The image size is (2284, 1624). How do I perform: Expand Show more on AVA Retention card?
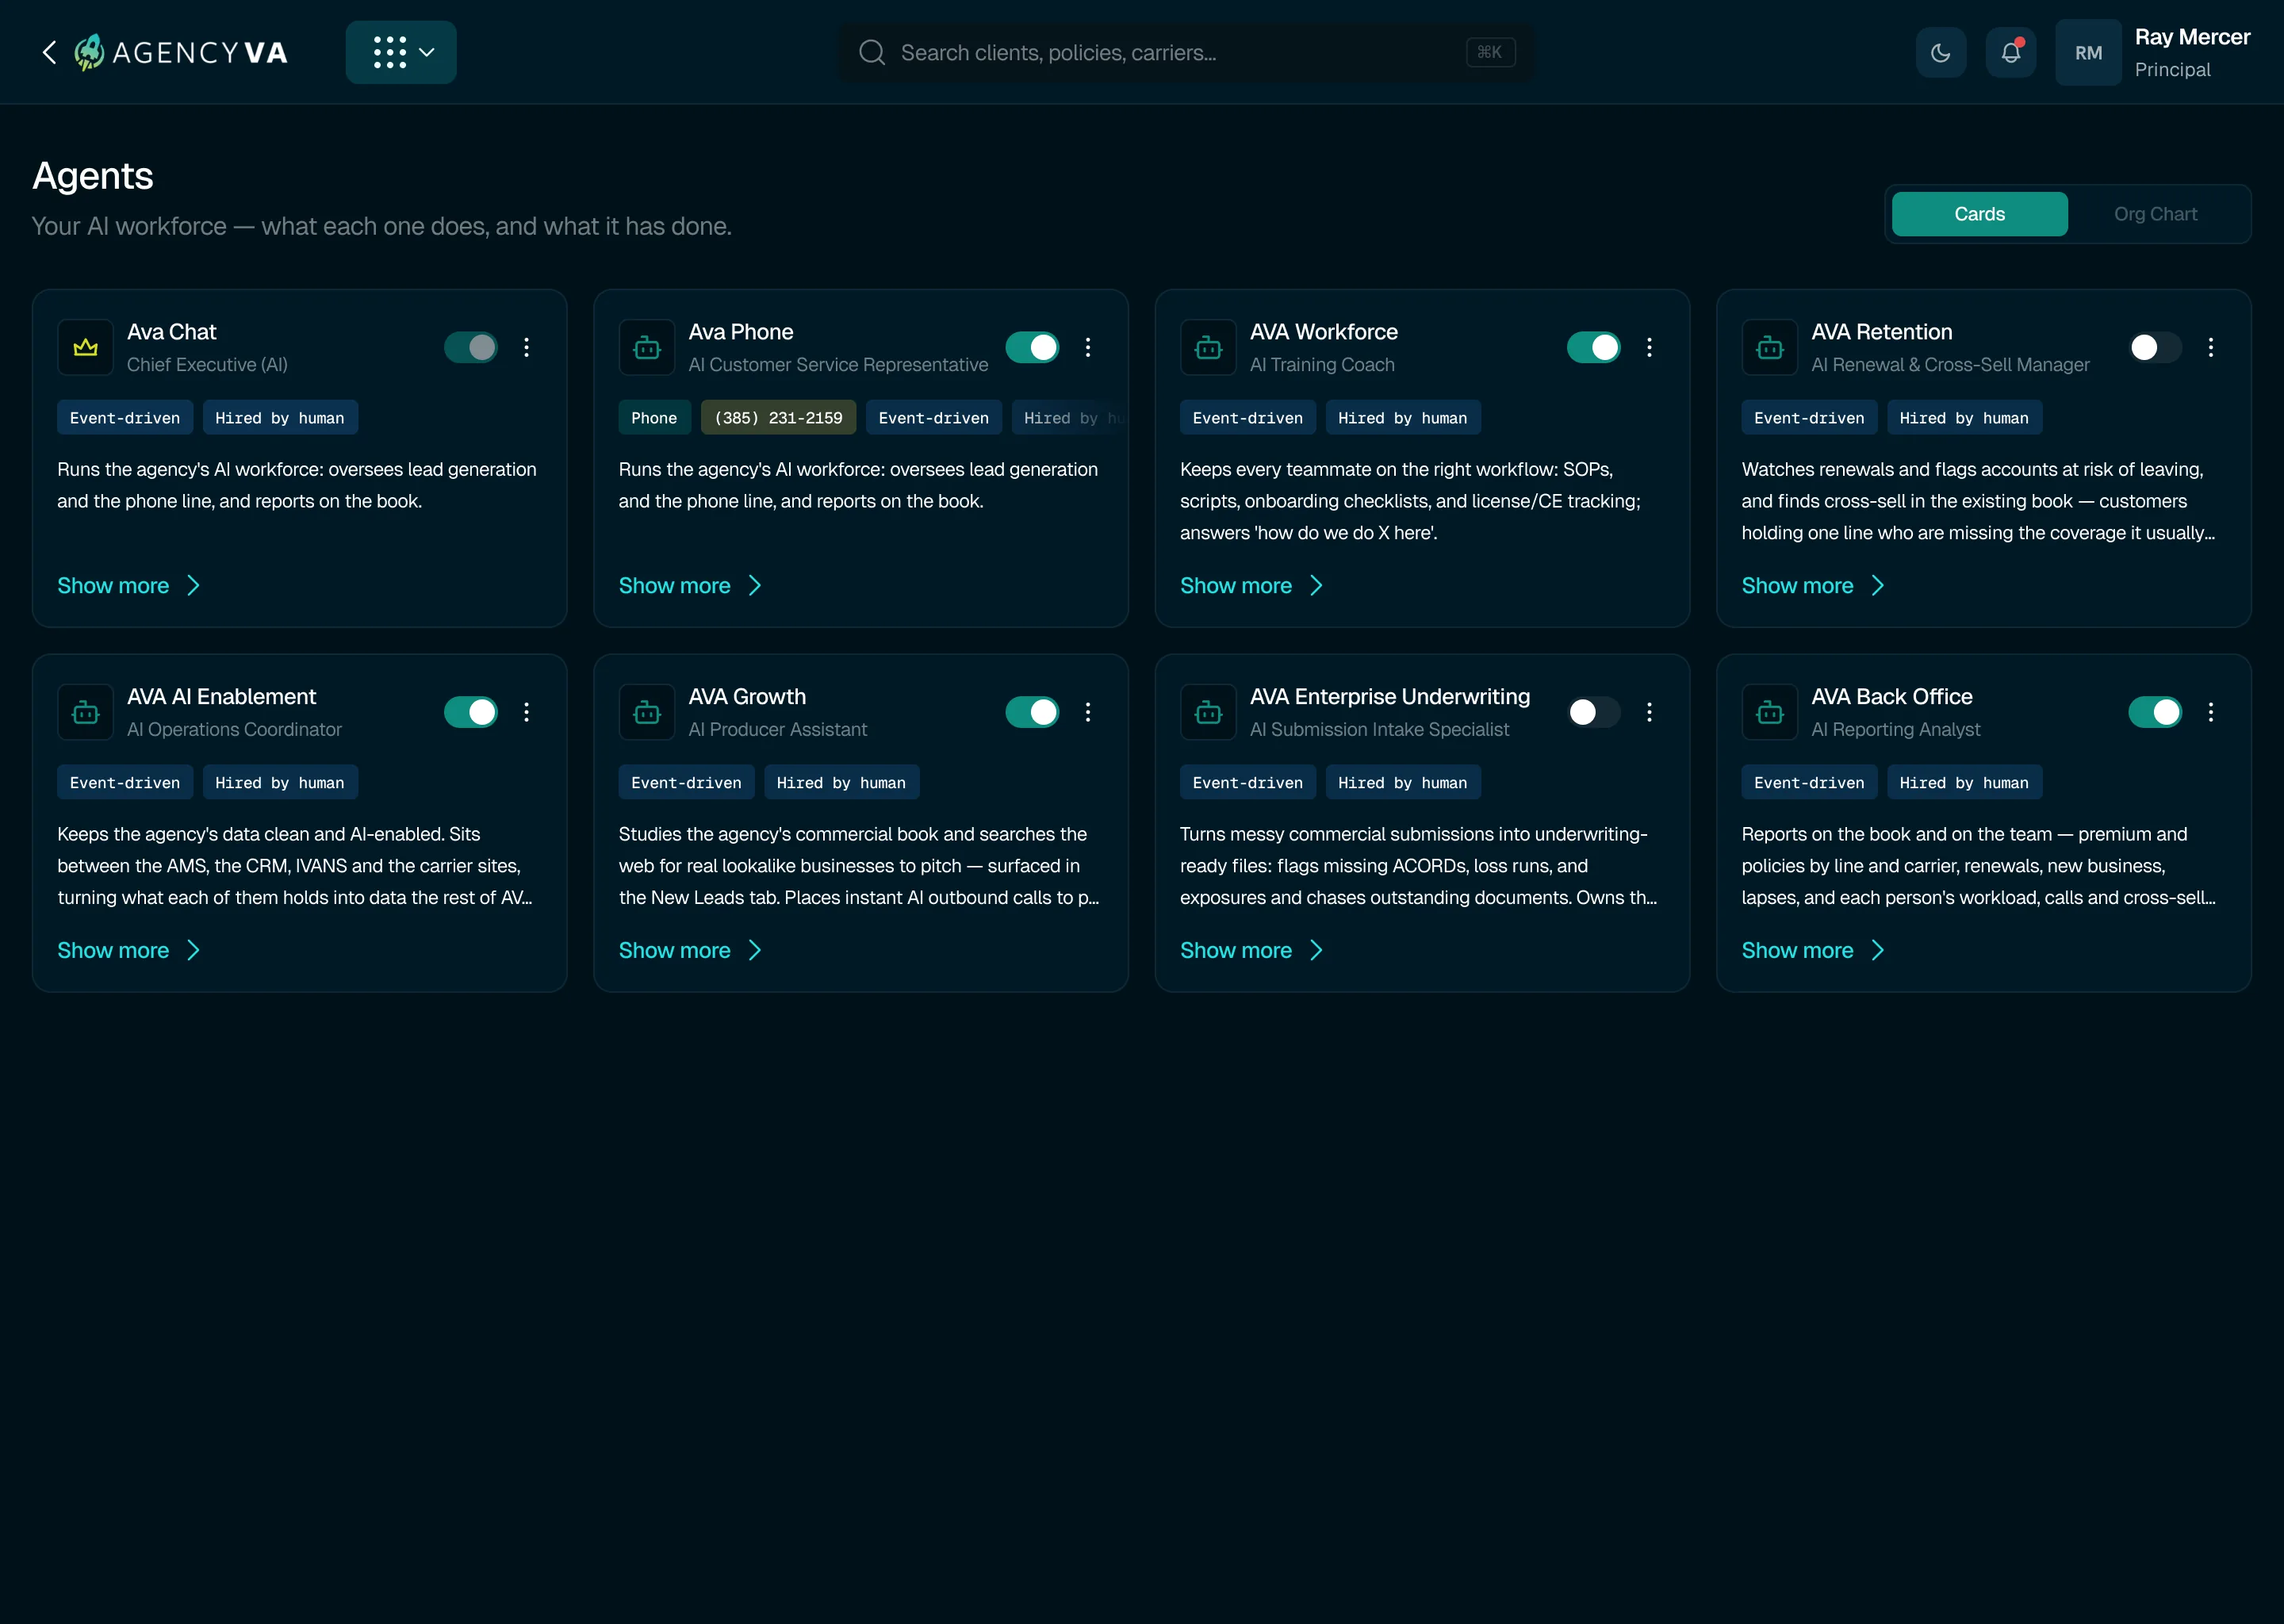1813,586
